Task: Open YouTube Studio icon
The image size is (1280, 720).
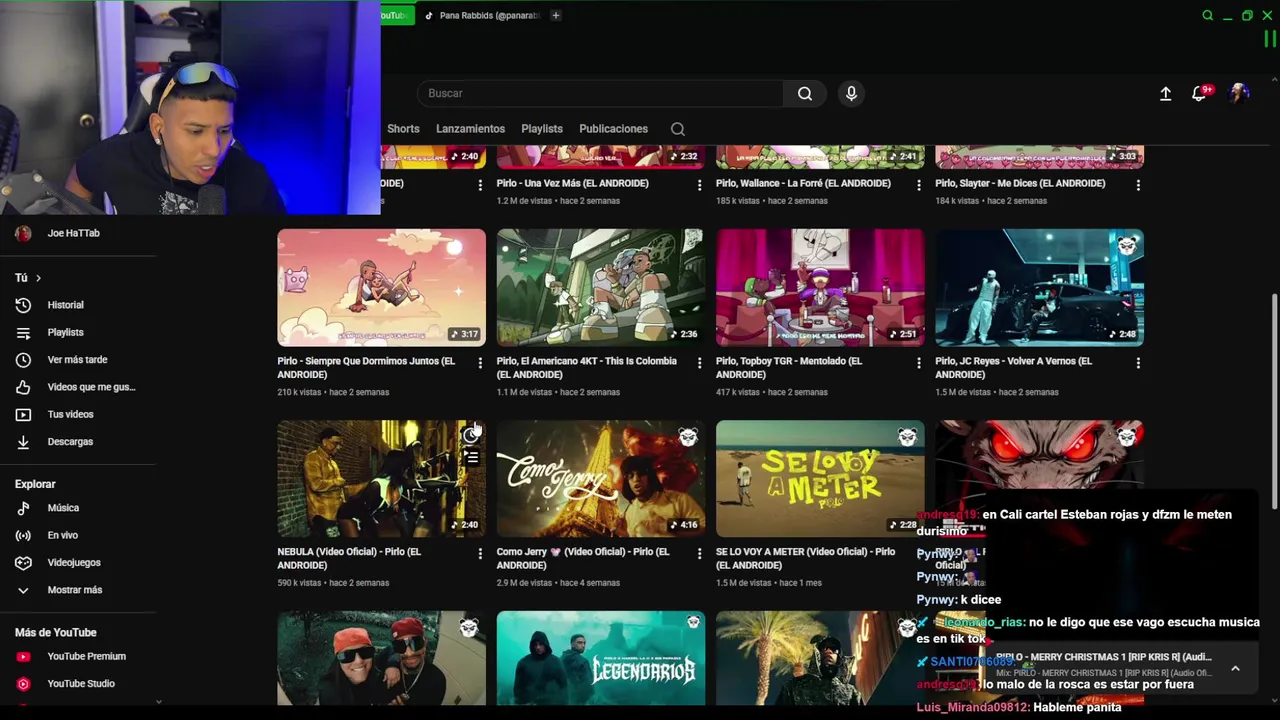Action: pyautogui.click(x=23, y=684)
